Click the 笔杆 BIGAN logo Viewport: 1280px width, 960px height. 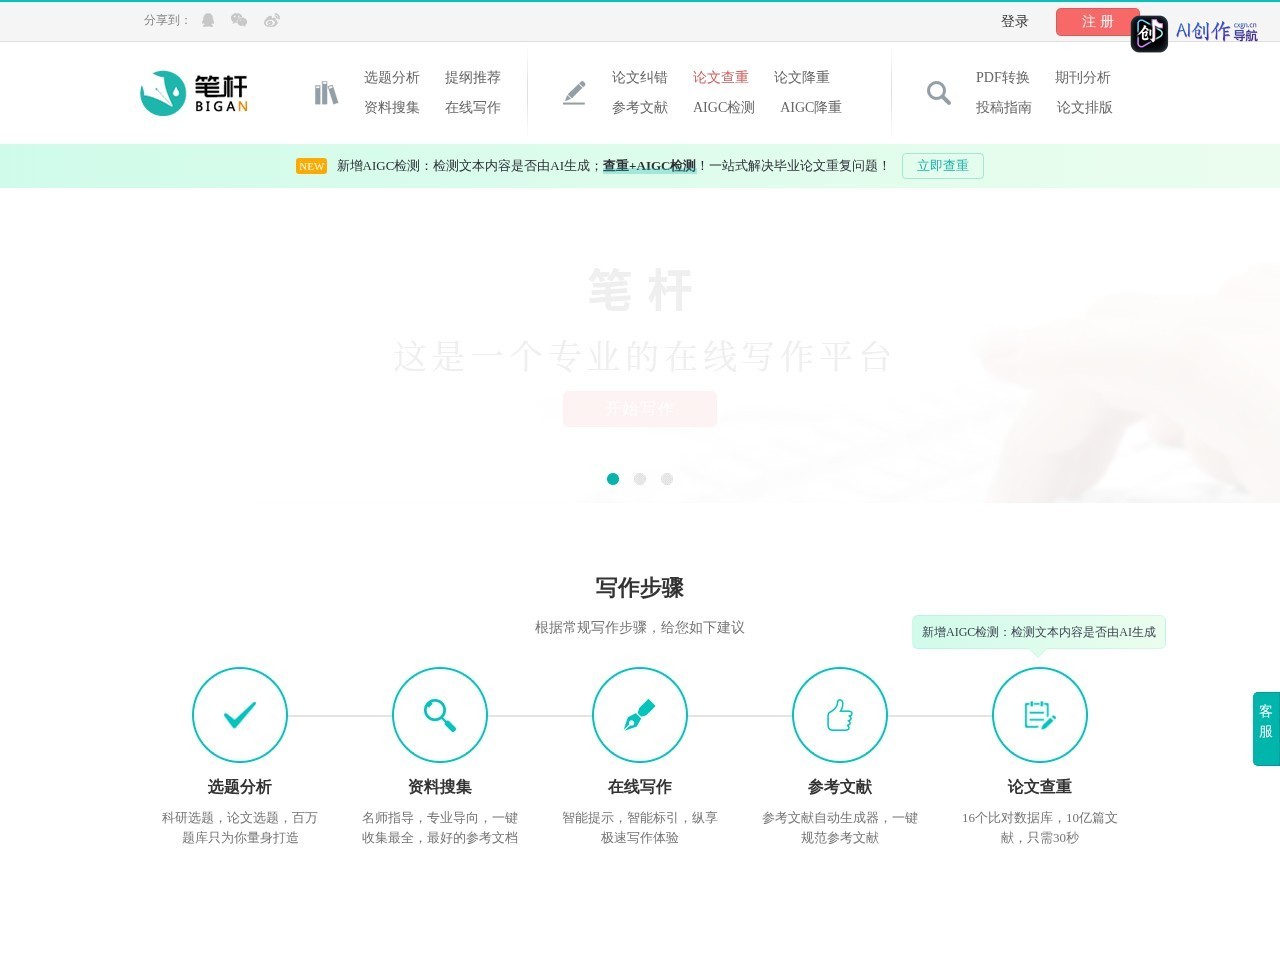(194, 93)
